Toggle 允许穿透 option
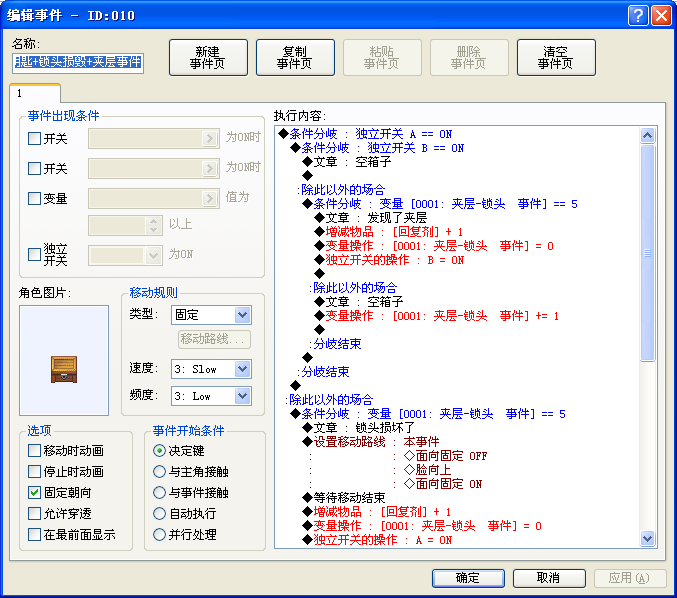This screenshot has height=598, width=677. pos(34,514)
